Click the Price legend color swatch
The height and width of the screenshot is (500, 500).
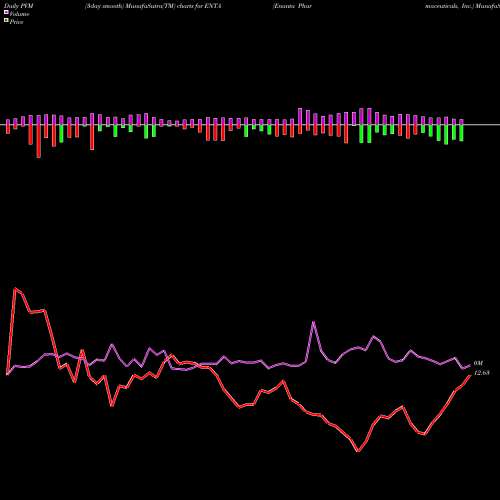click(6, 21)
